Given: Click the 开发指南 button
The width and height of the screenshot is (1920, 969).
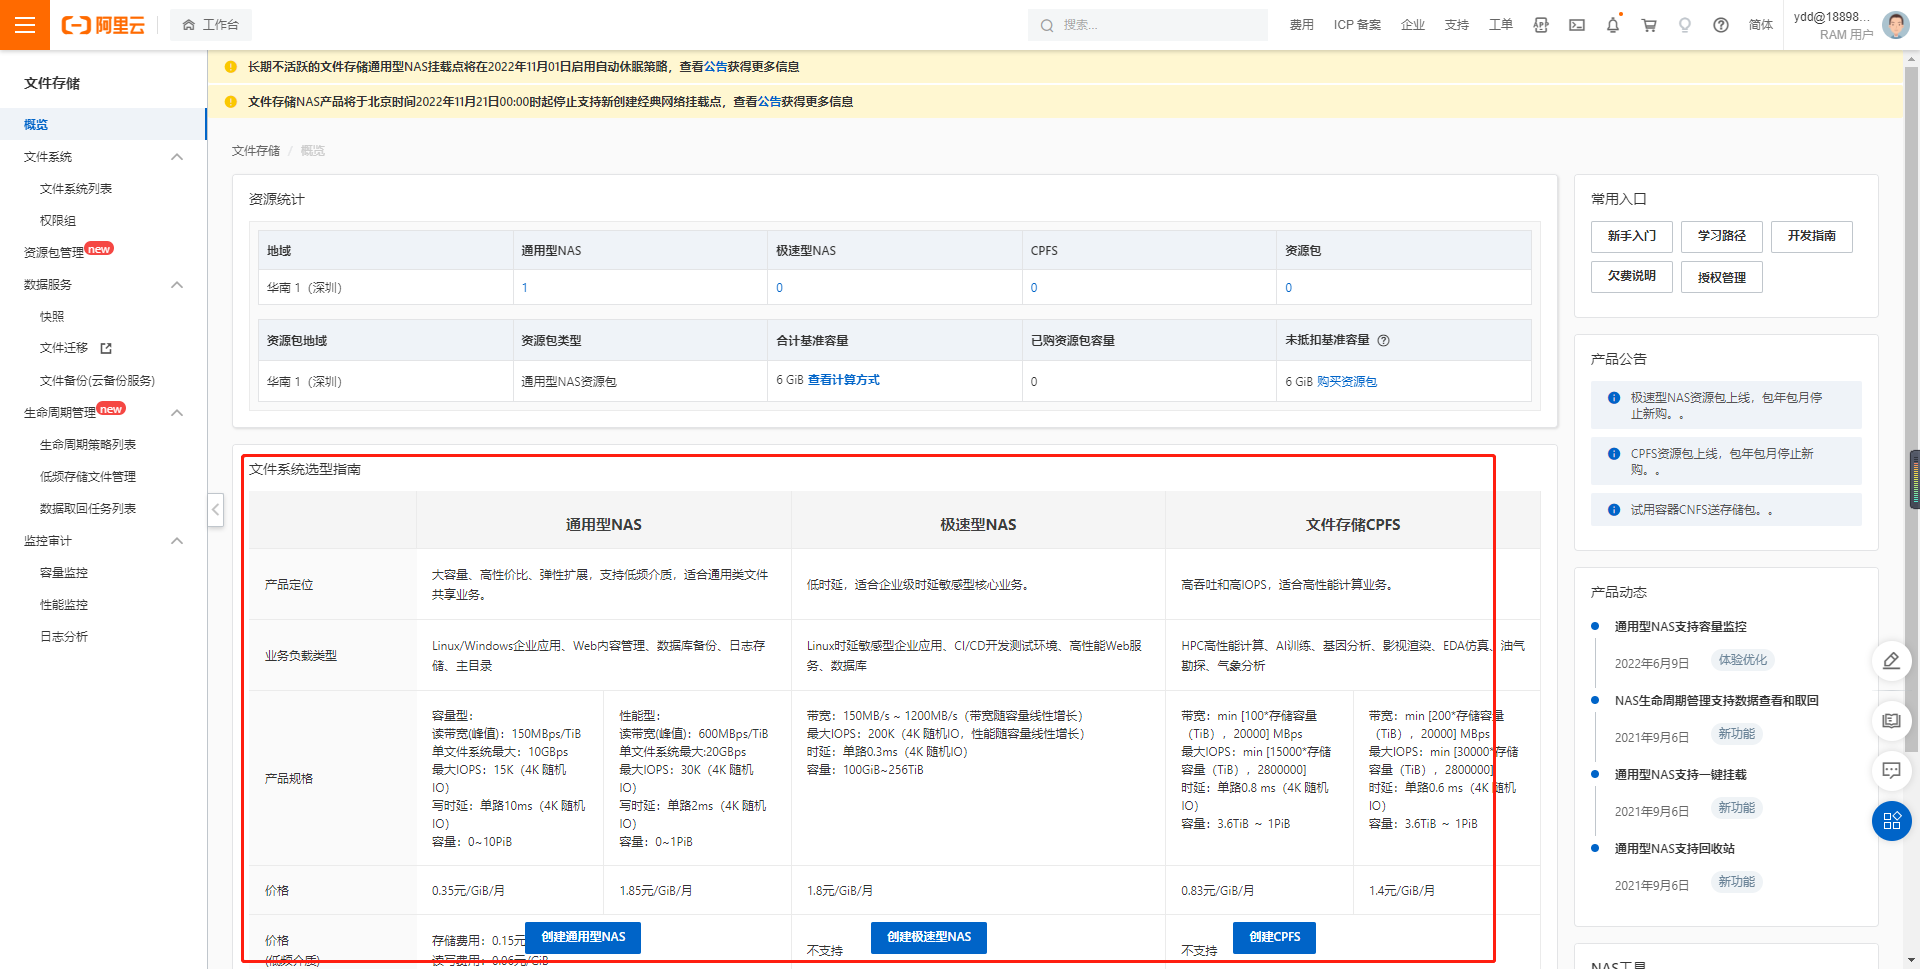Looking at the screenshot, I should pyautogui.click(x=1812, y=236).
